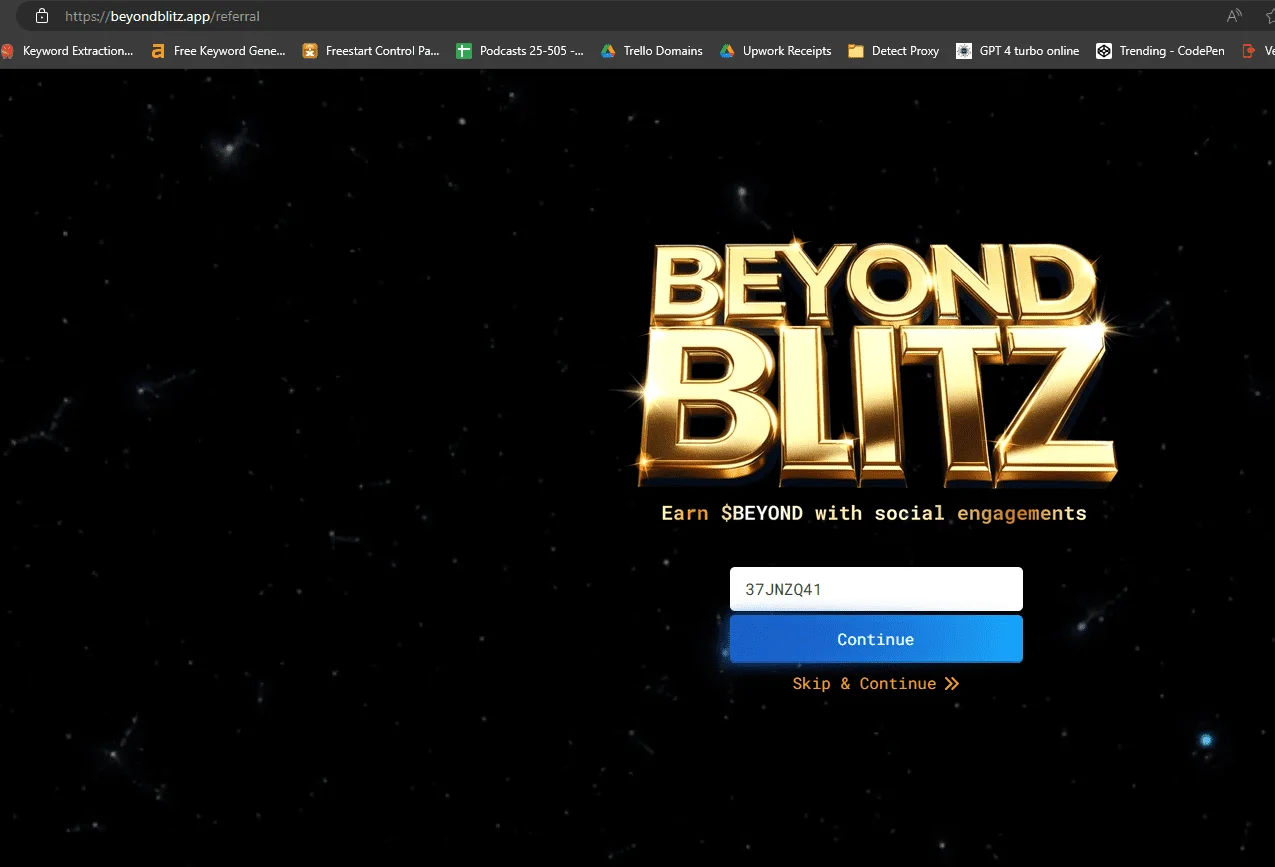Click the green Podcasts sheet icon
Image resolution: width=1275 pixels, height=867 pixels.
click(x=464, y=51)
